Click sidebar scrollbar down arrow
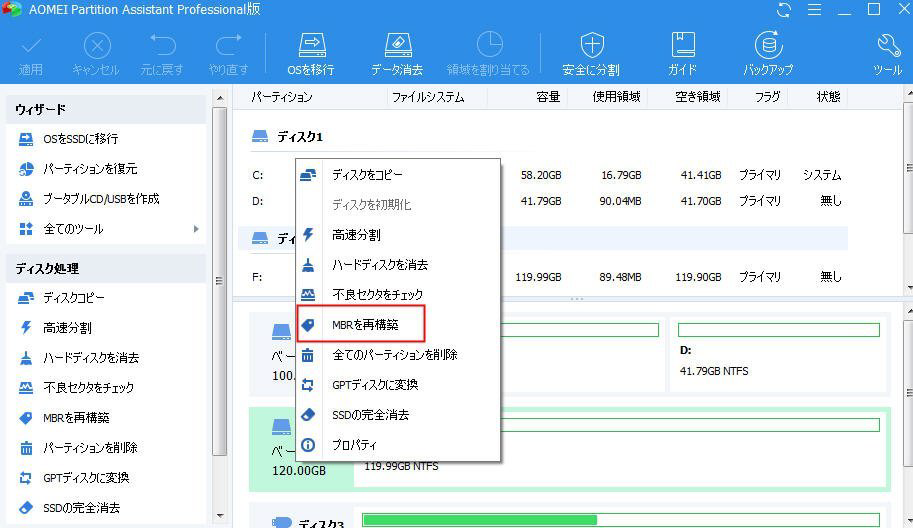Screen dimensions: 913x528 [220, 515]
